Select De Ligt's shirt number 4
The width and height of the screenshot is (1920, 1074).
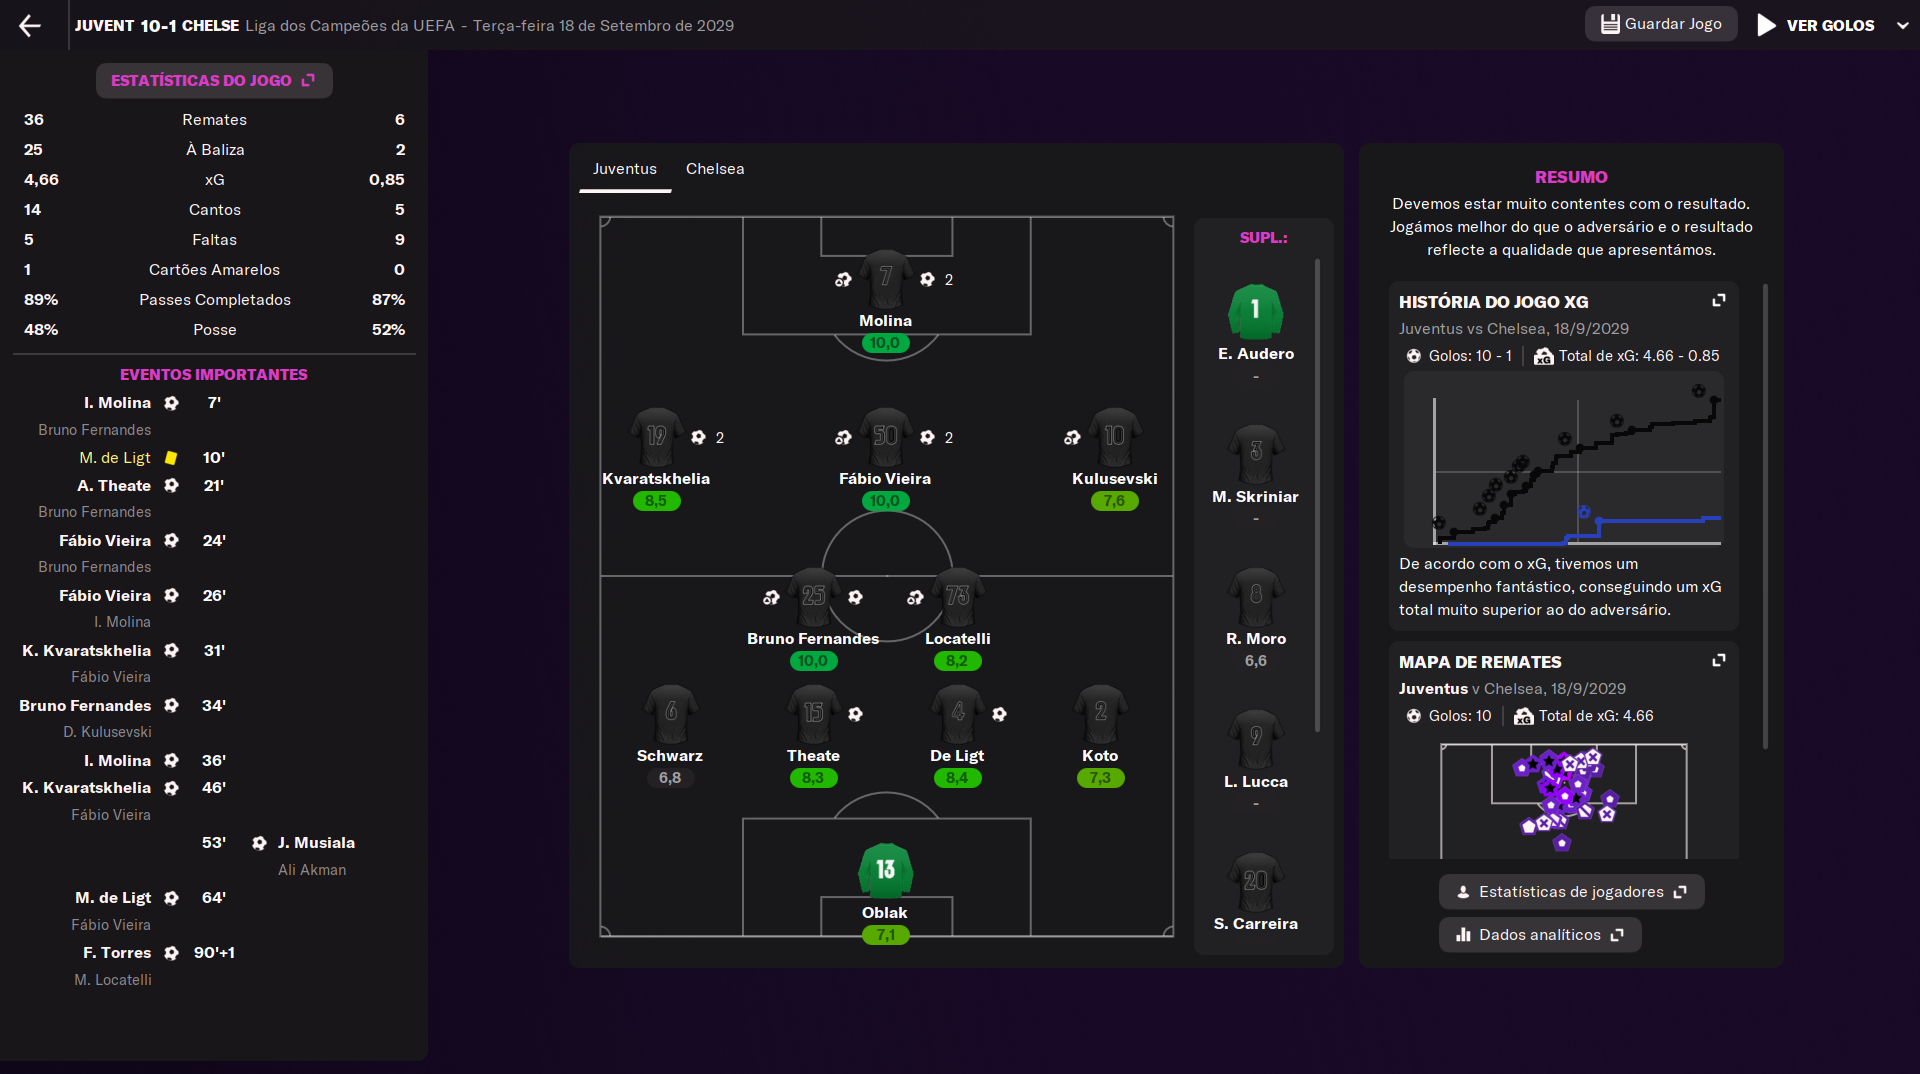pos(957,714)
